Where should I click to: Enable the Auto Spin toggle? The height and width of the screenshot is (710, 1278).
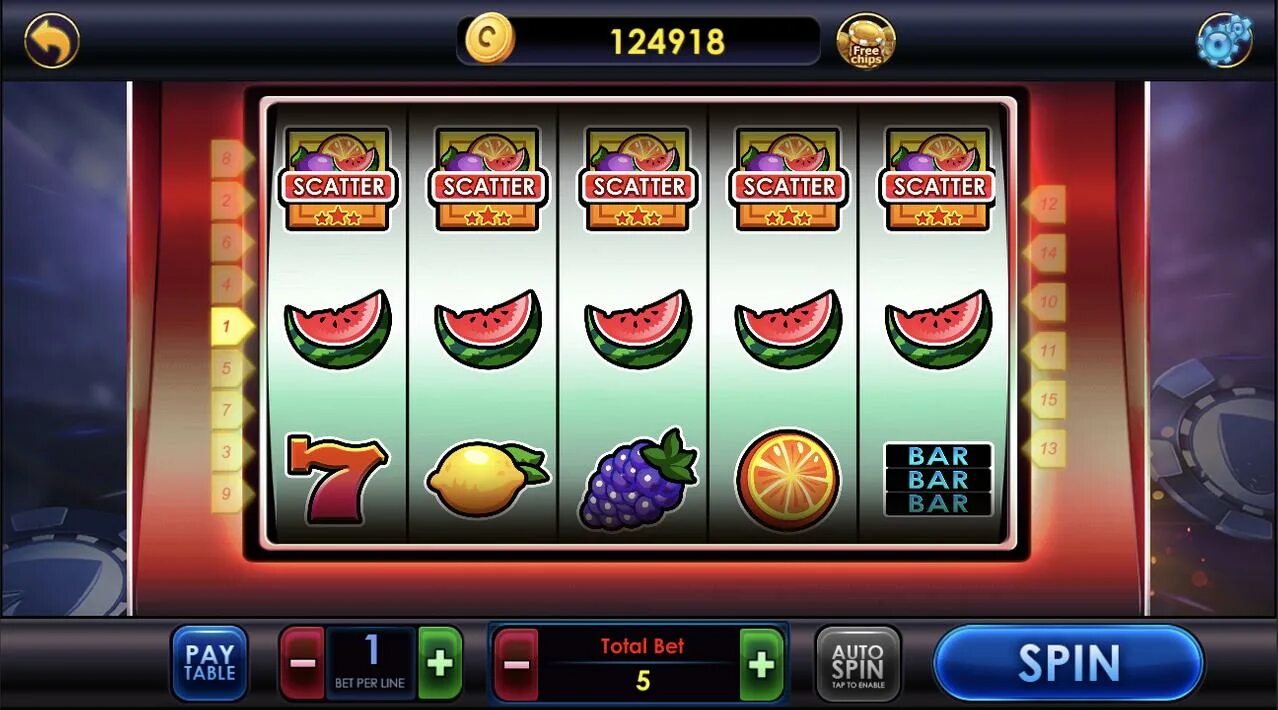(x=858, y=664)
